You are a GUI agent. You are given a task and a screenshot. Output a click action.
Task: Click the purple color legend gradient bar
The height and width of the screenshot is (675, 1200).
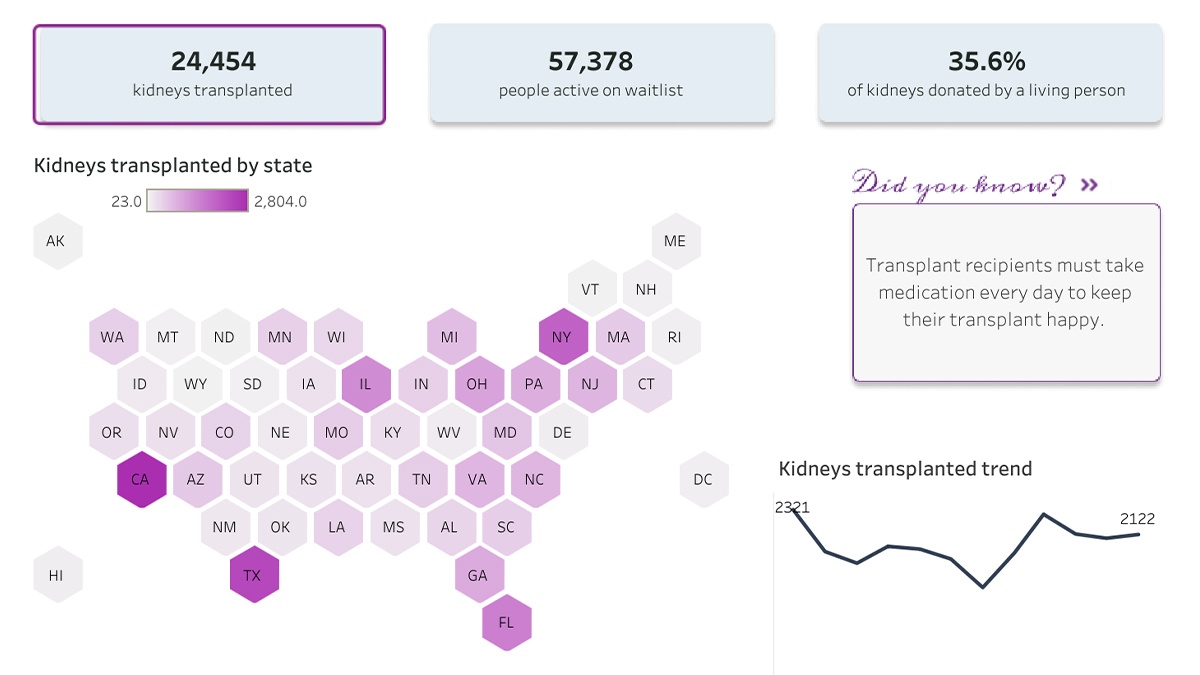[x=198, y=201]
